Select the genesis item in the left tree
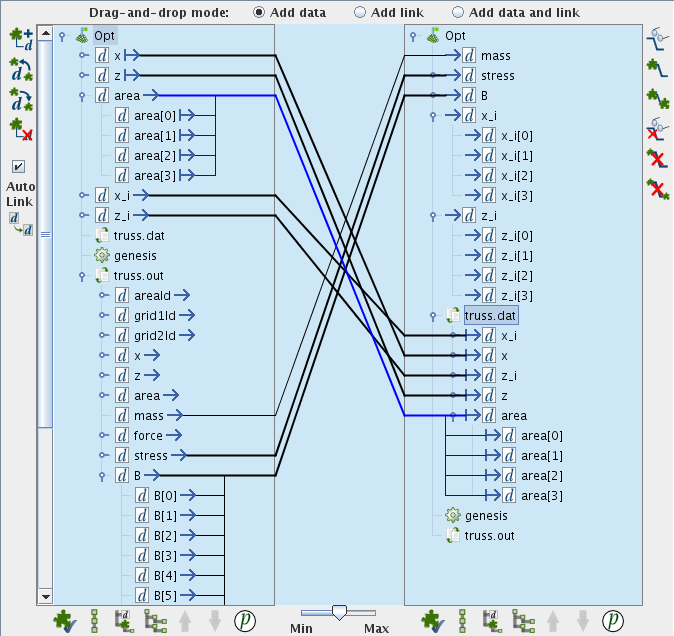Image resolution: width=674 pixels, height=636 pixels. [134, 256]
